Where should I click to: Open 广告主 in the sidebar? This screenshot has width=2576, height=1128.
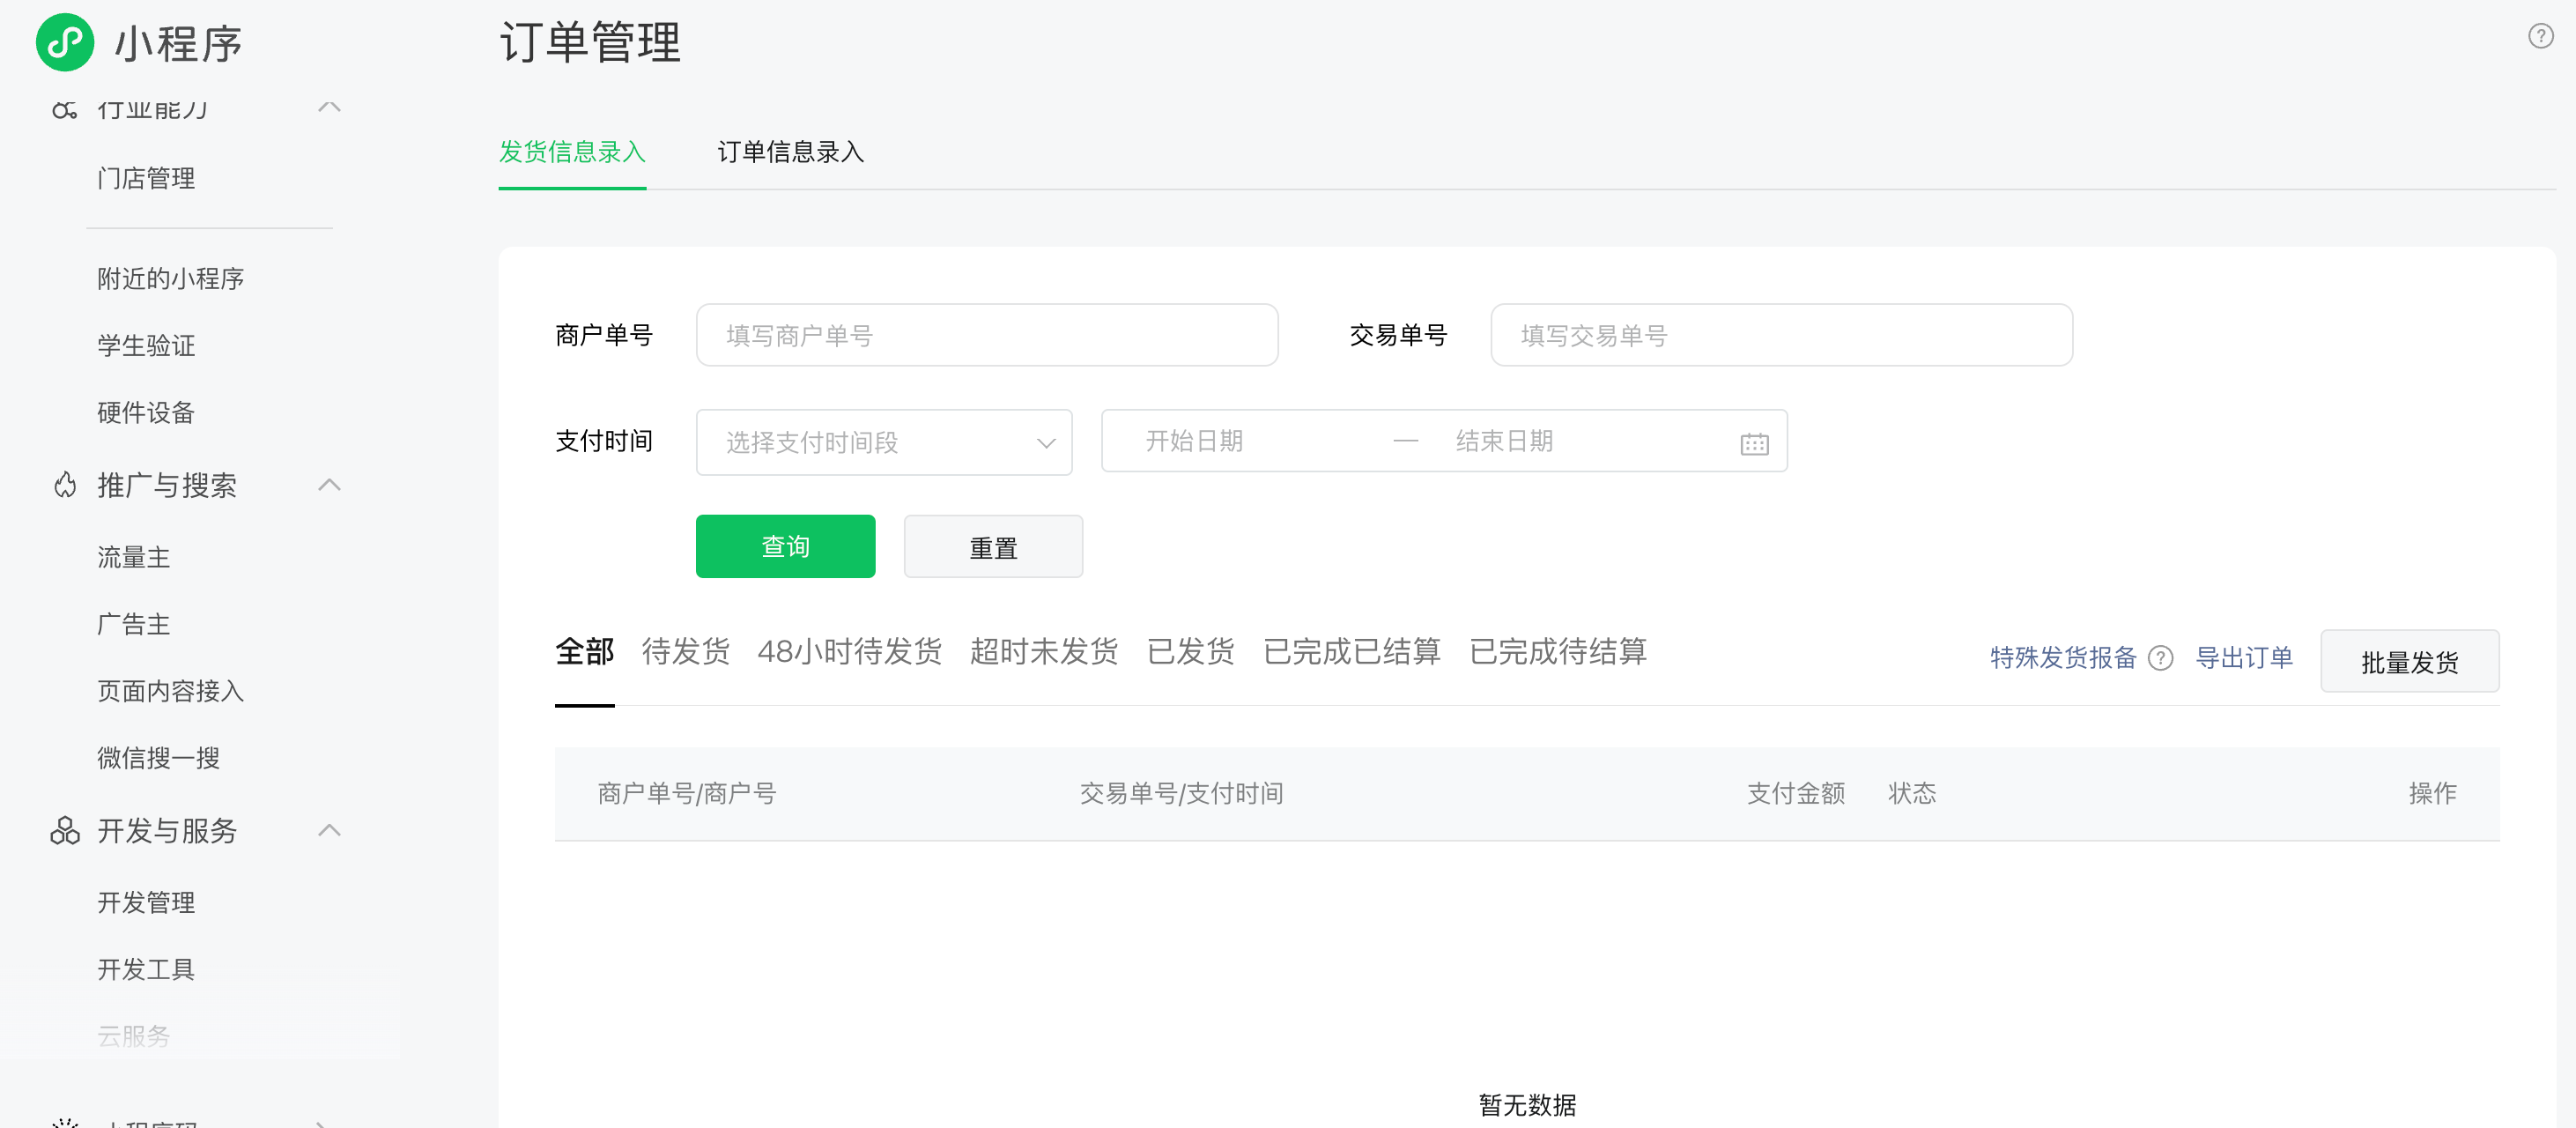[133, 624]
